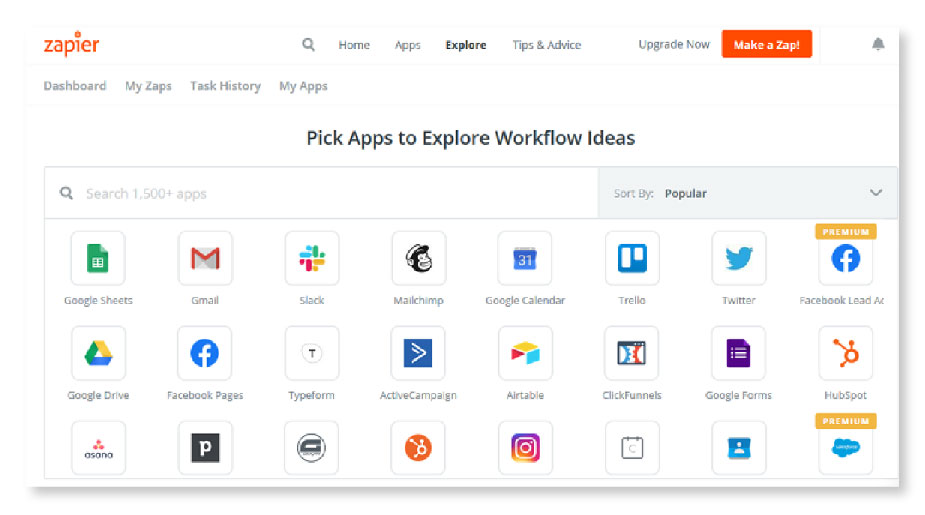Click the Zapier logo
Image resolution: width=925 pixels, height=515 pixels.
click(x=71, y=44)
